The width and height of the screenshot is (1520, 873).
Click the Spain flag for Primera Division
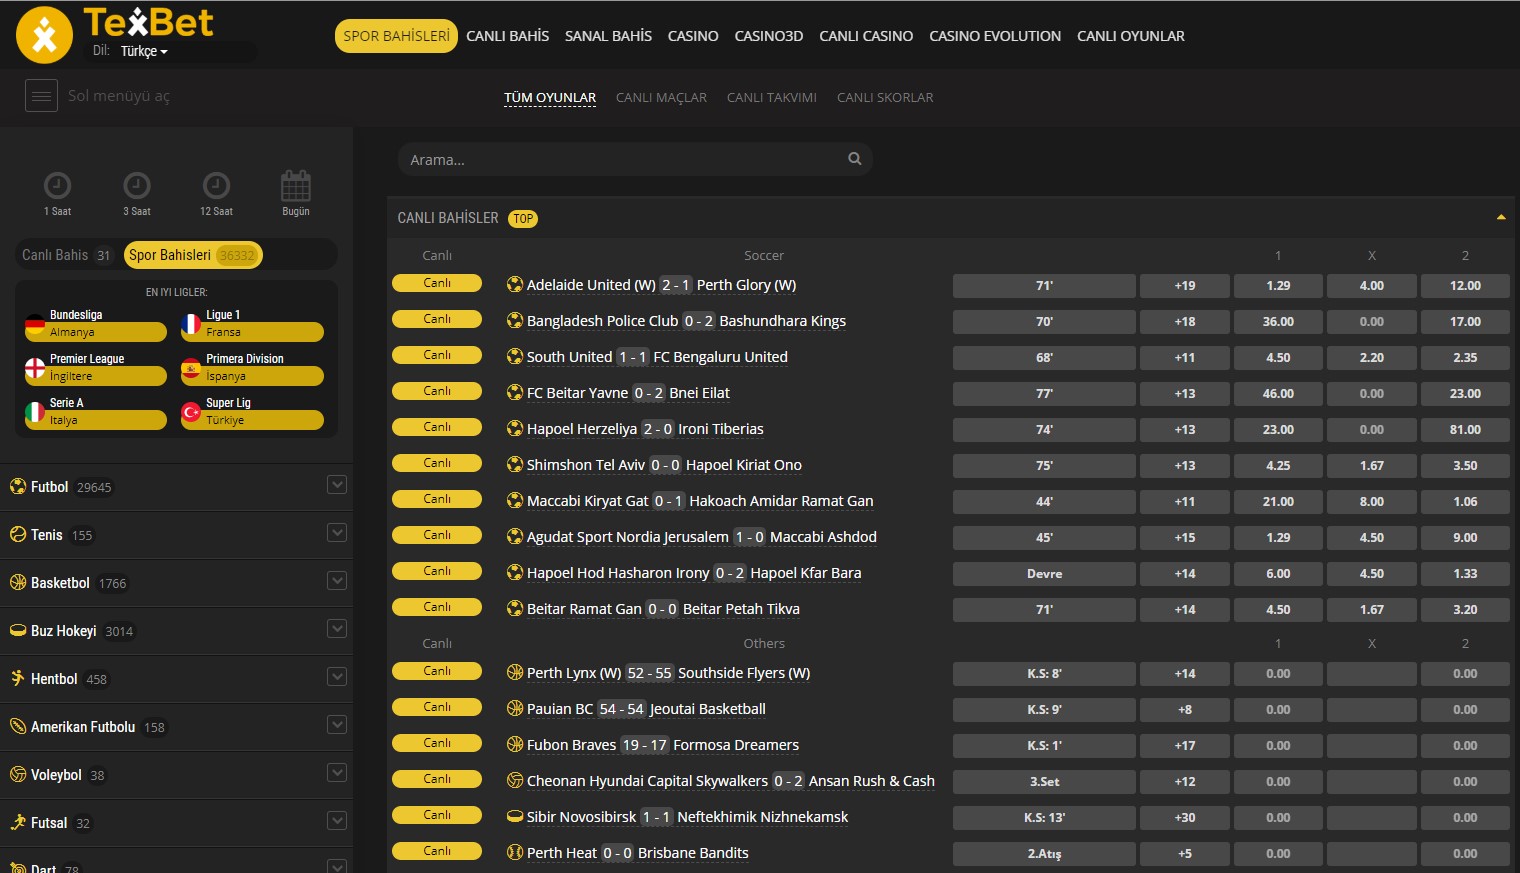tap(191, 368)
